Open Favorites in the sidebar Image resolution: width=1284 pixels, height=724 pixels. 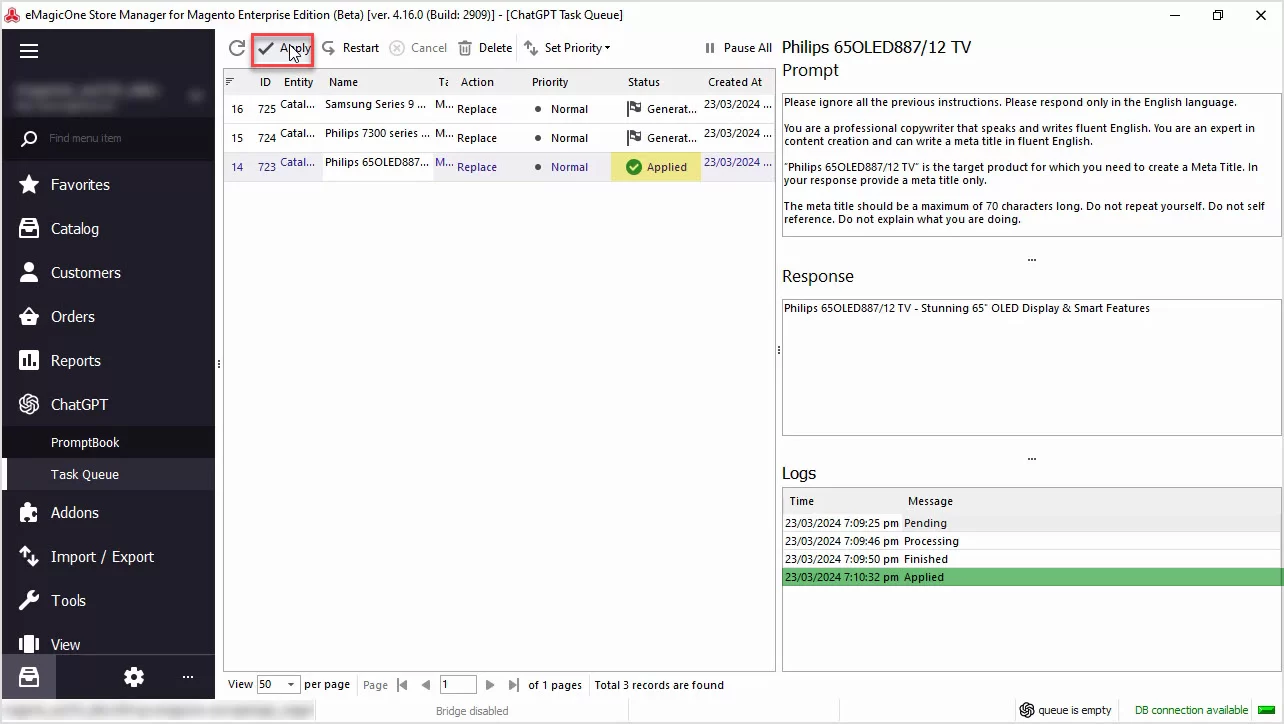tap(108, 184)
